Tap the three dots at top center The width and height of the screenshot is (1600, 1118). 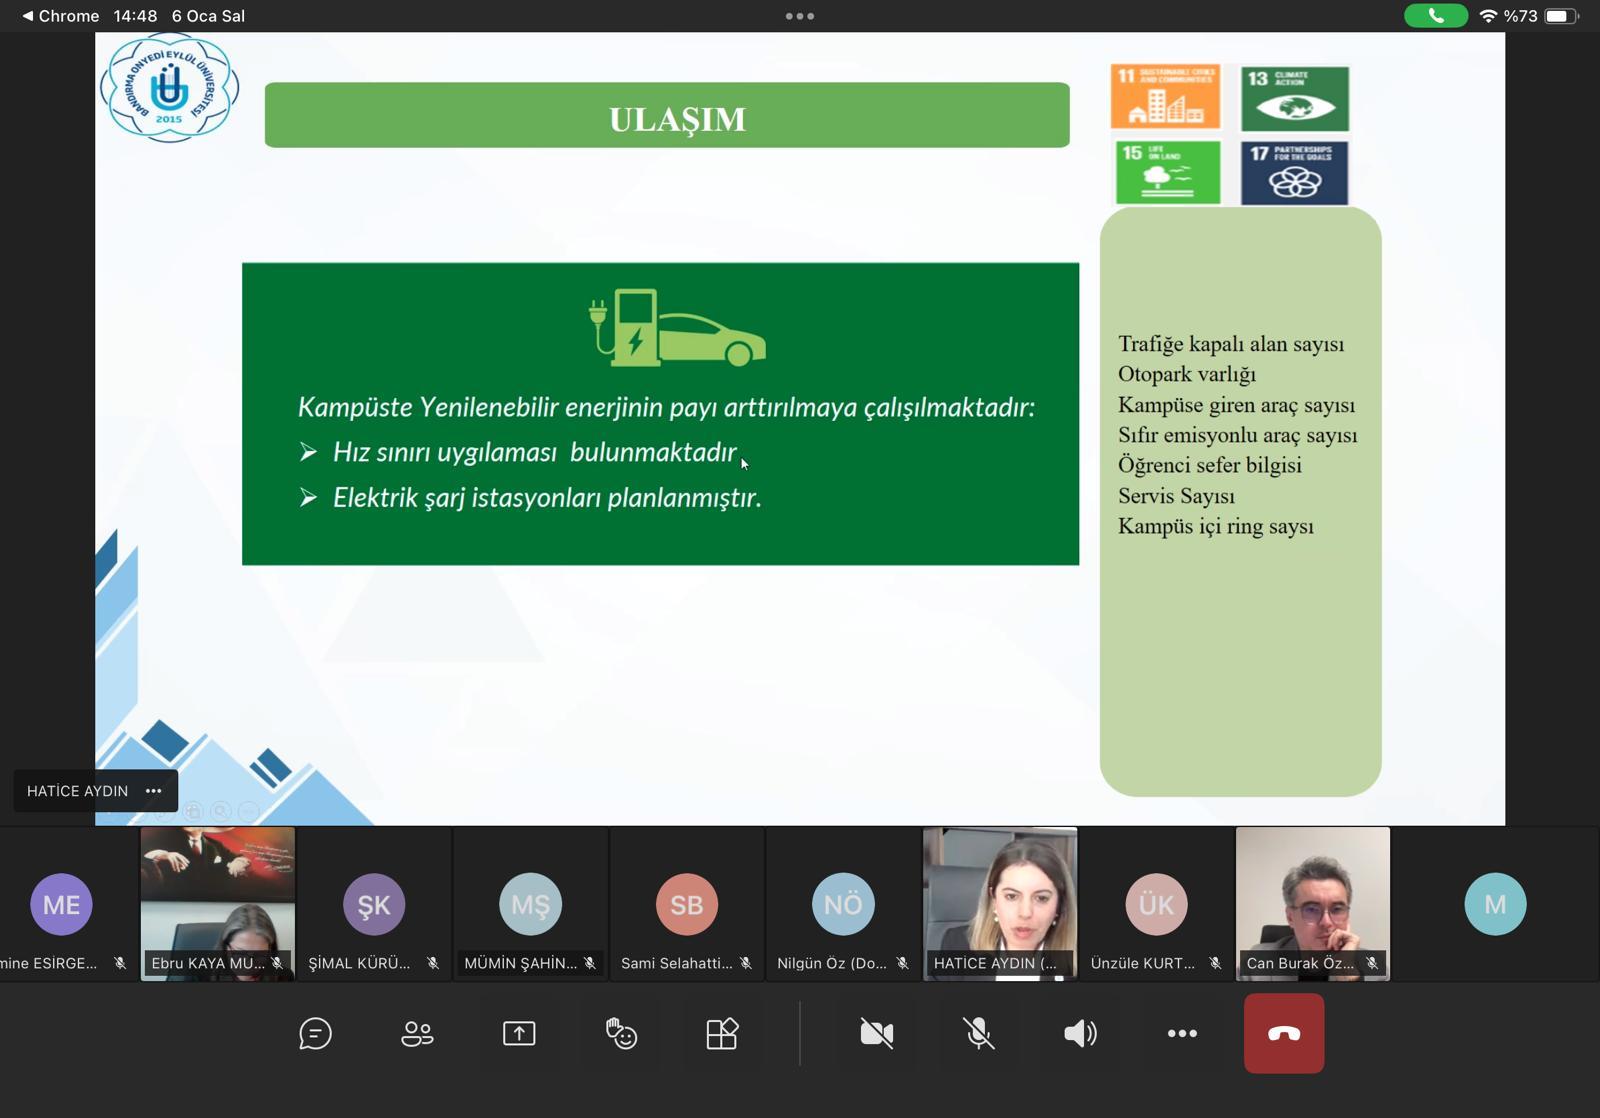(800, 16)
